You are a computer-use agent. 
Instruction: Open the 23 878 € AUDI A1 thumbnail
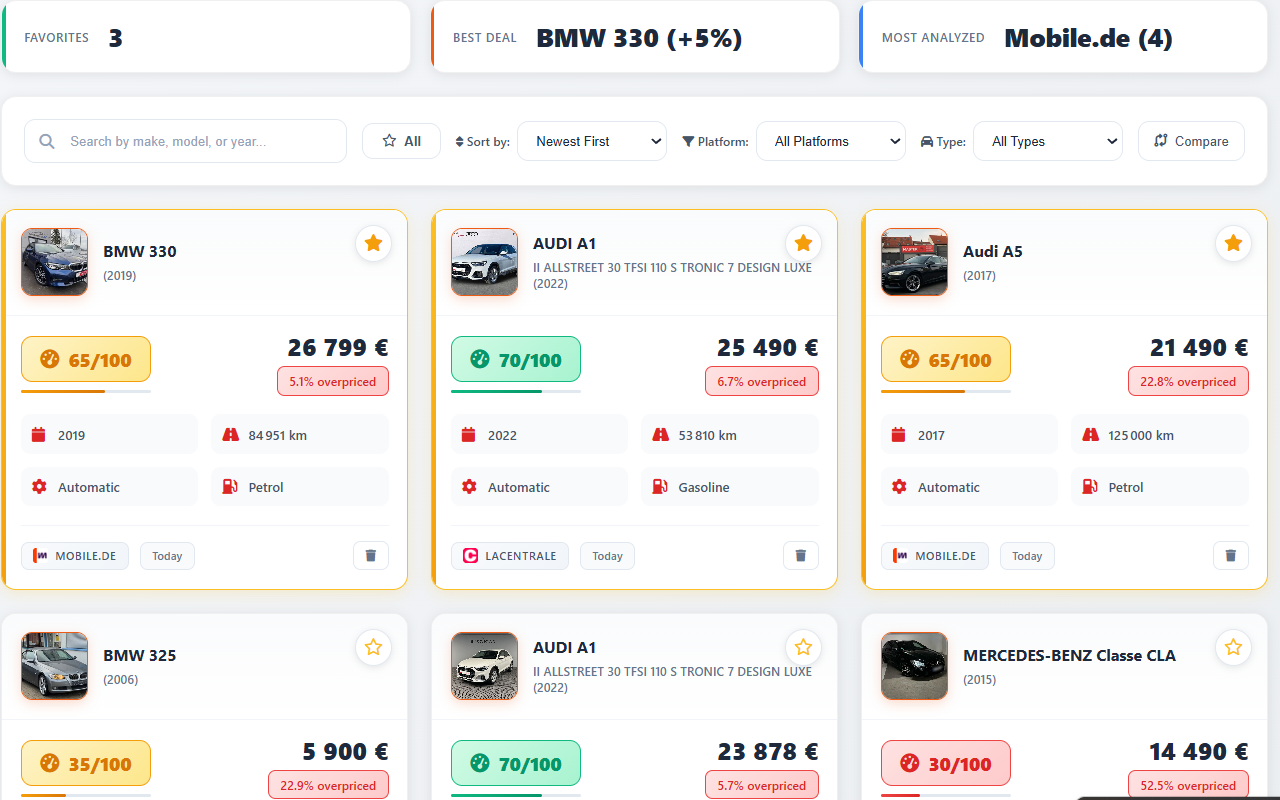point(484,666)
